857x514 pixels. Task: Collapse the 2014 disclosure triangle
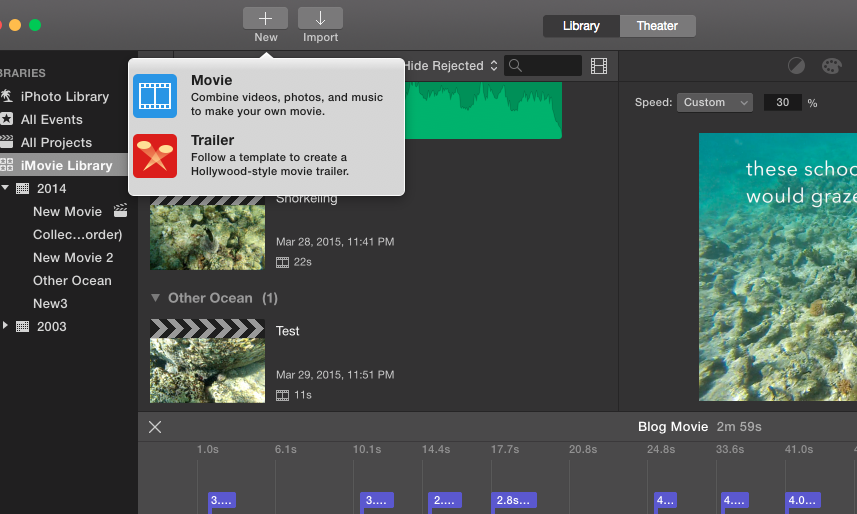click(x=5, y=188)
